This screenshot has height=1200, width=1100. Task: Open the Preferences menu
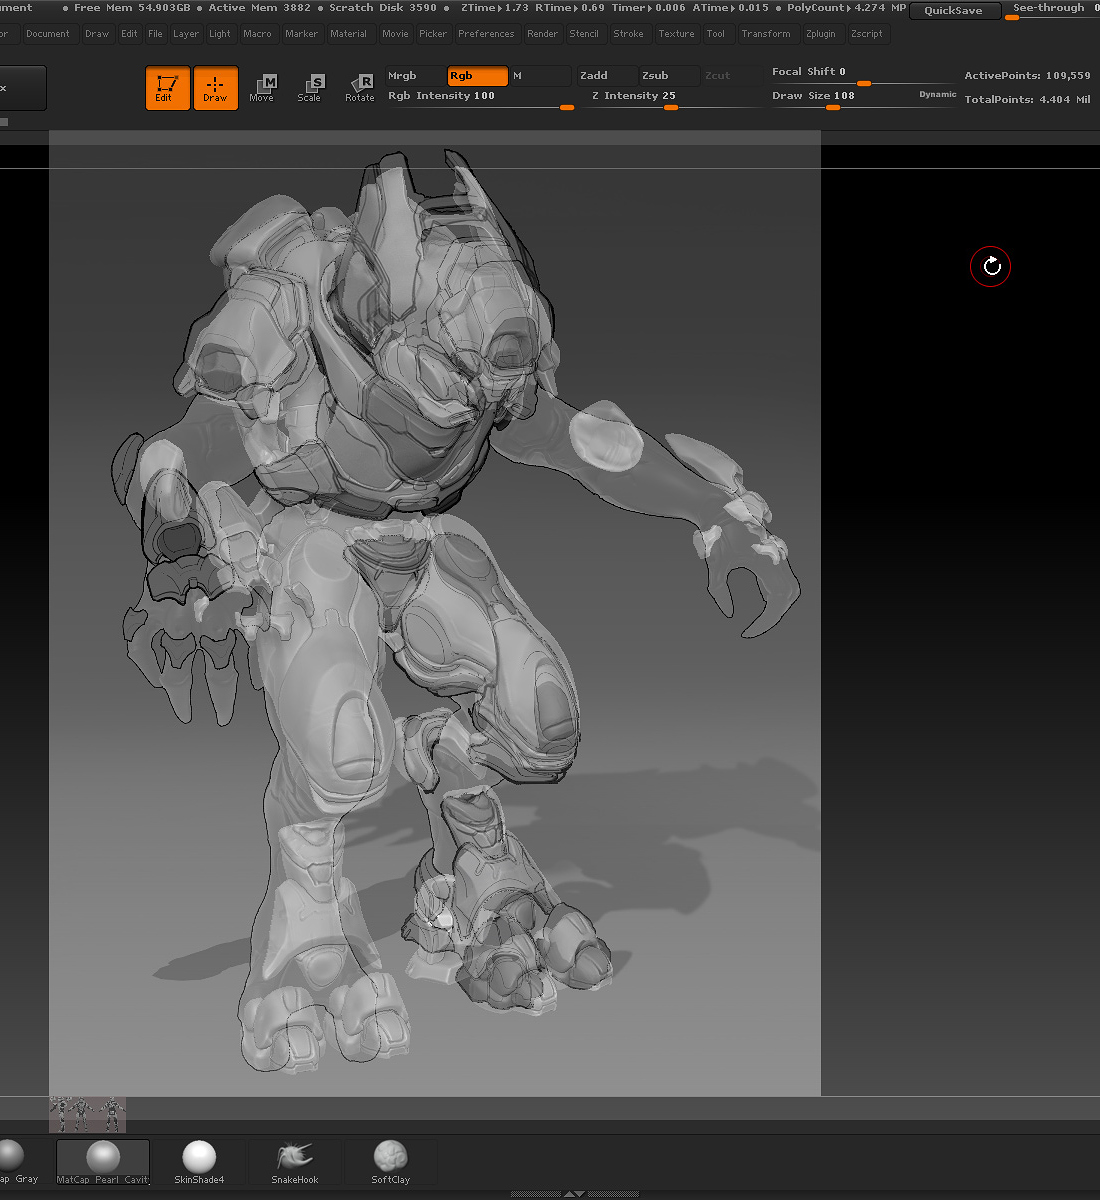click(x=486, y=34)
